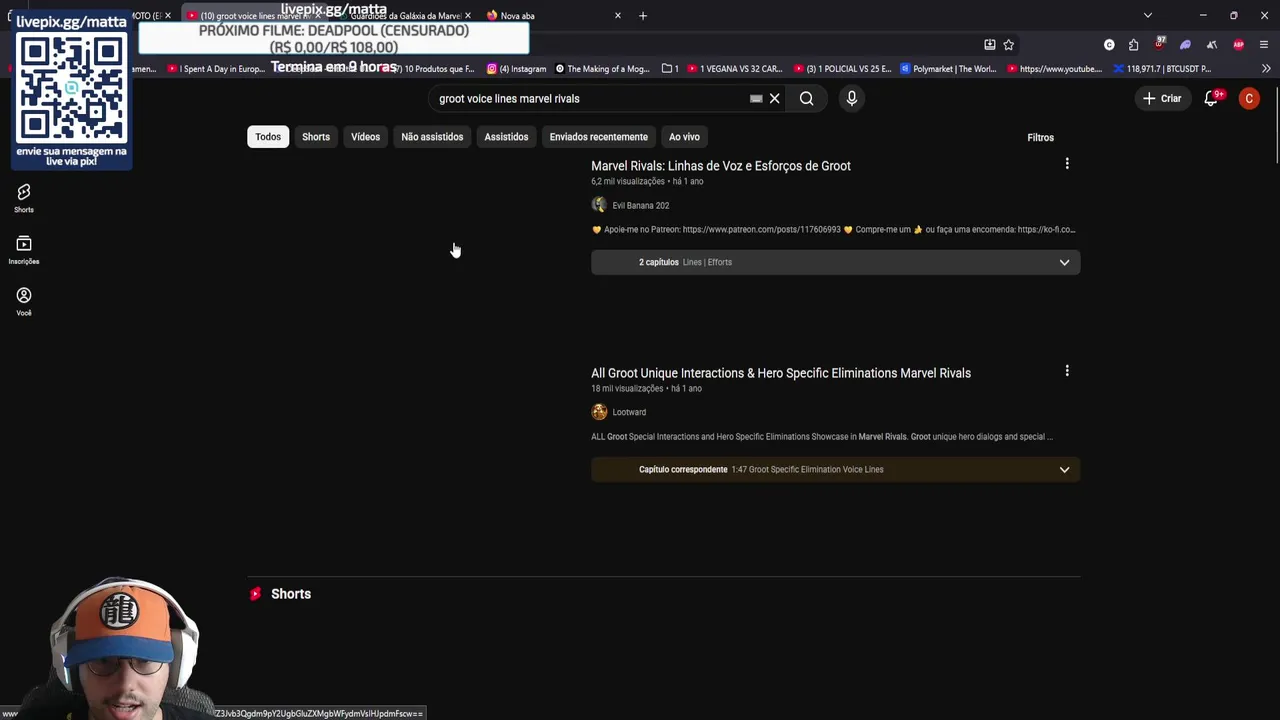Screen dimensions: 1280x720
Task: Open the bookmarks folder labeled 1
Action: (670, 69)
